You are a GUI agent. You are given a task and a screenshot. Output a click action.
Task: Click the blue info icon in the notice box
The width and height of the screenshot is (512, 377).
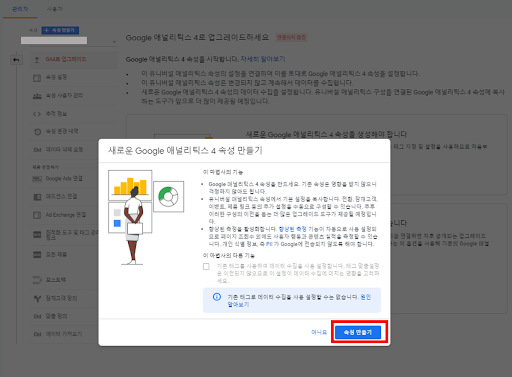click(217, 297)
